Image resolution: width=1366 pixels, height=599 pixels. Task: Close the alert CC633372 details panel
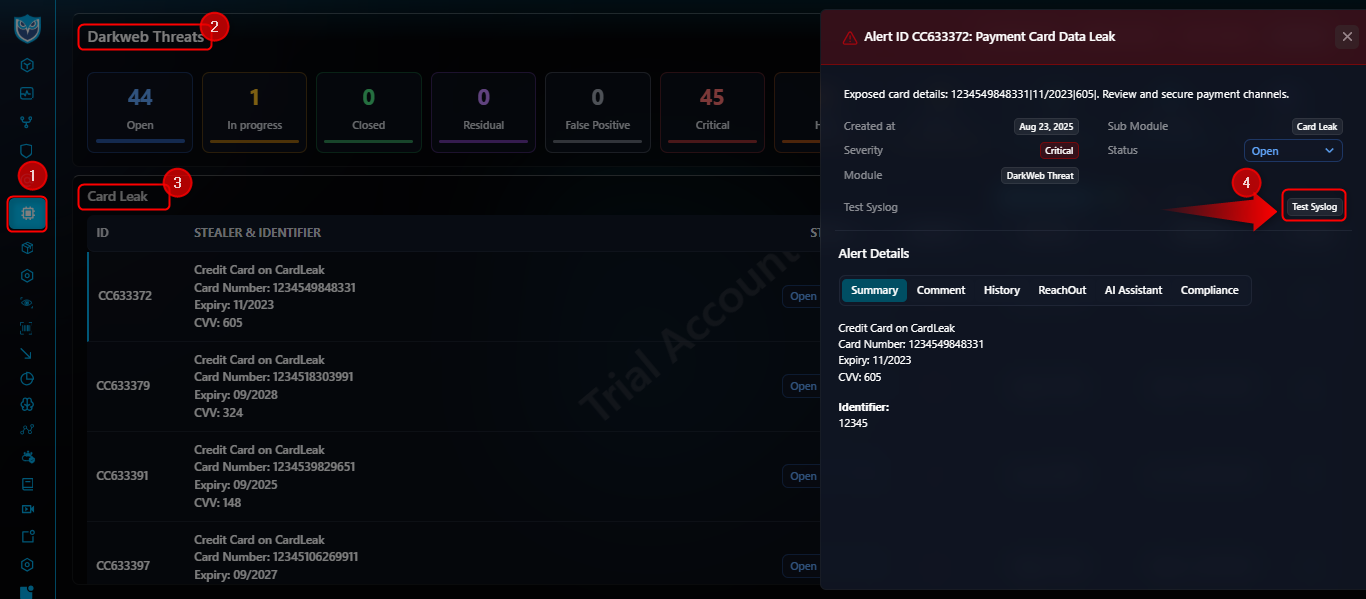pos(1346,37)
